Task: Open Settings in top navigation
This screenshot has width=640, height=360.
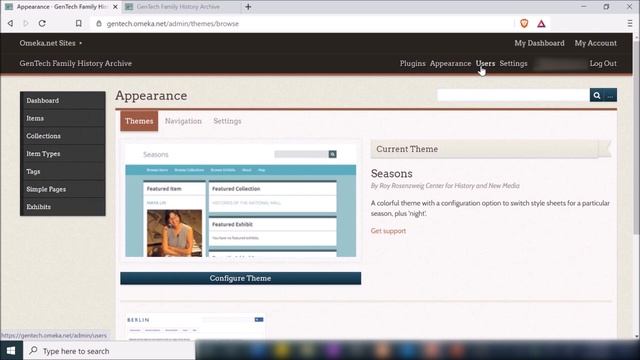Action: (513, 63)
